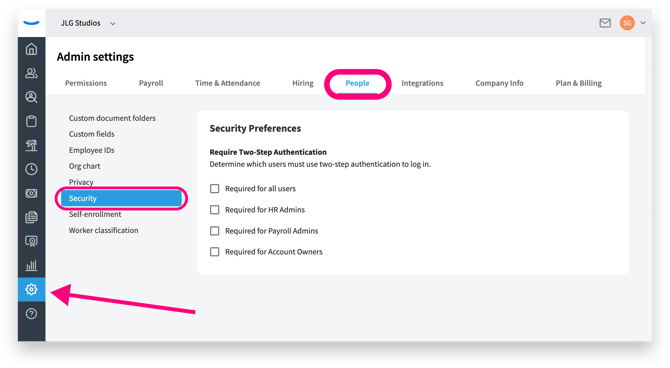Check Required for Account Owners

click(x=215, y=252)
